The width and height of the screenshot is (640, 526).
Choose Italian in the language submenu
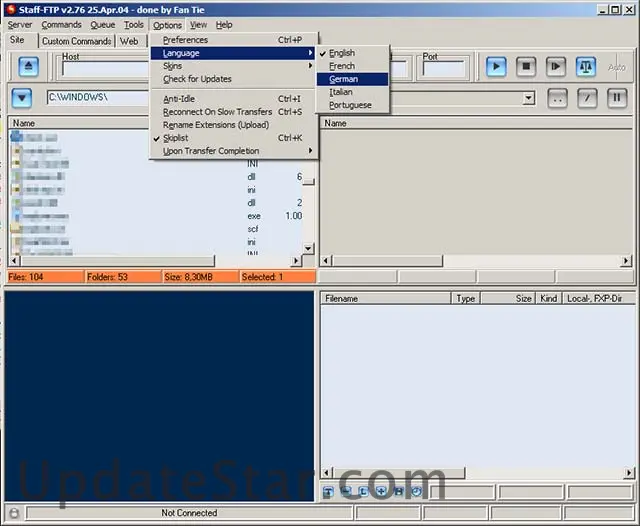(x=353, y=92)
